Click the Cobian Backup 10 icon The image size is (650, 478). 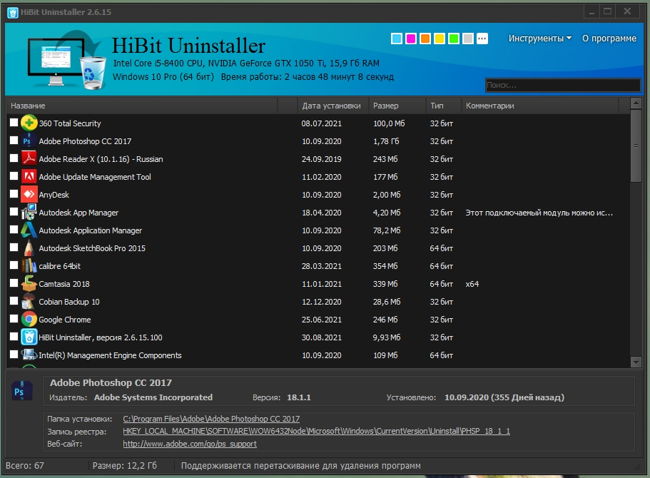tap(29, 301)
